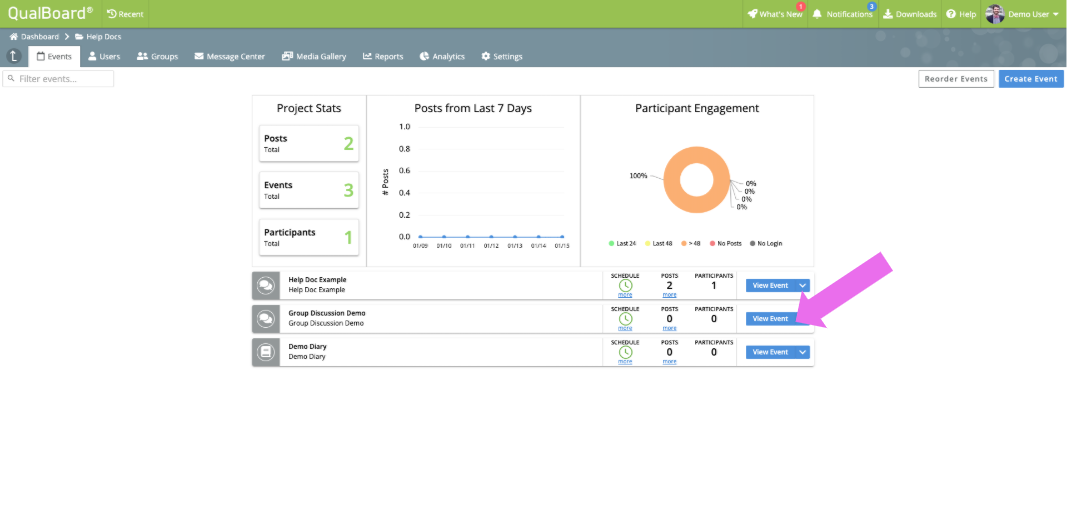
Task: Click View Event for Help Doc Example
Action: point(770,286)
